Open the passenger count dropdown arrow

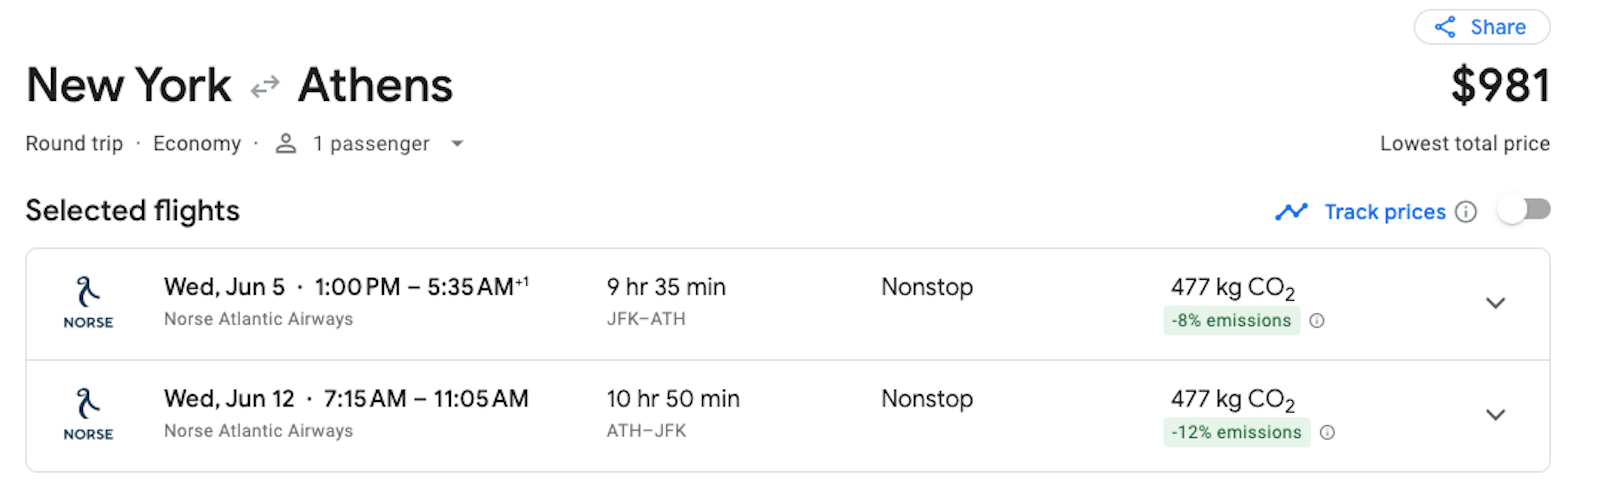pos(457,144)
